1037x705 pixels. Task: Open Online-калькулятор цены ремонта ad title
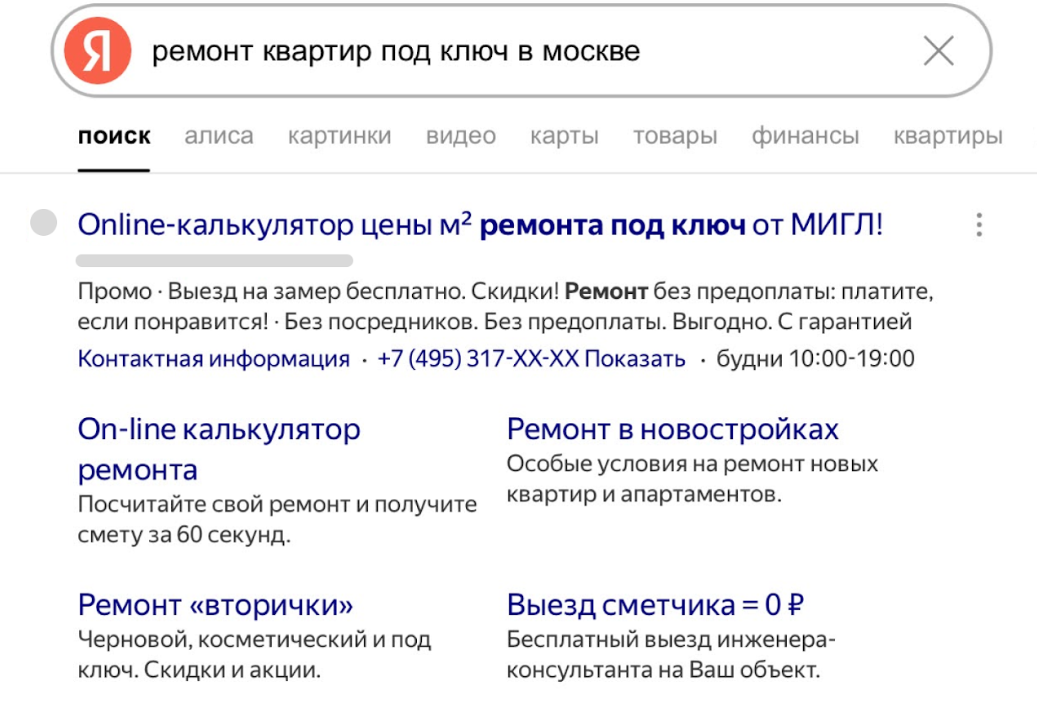click(x=480, y=225)
